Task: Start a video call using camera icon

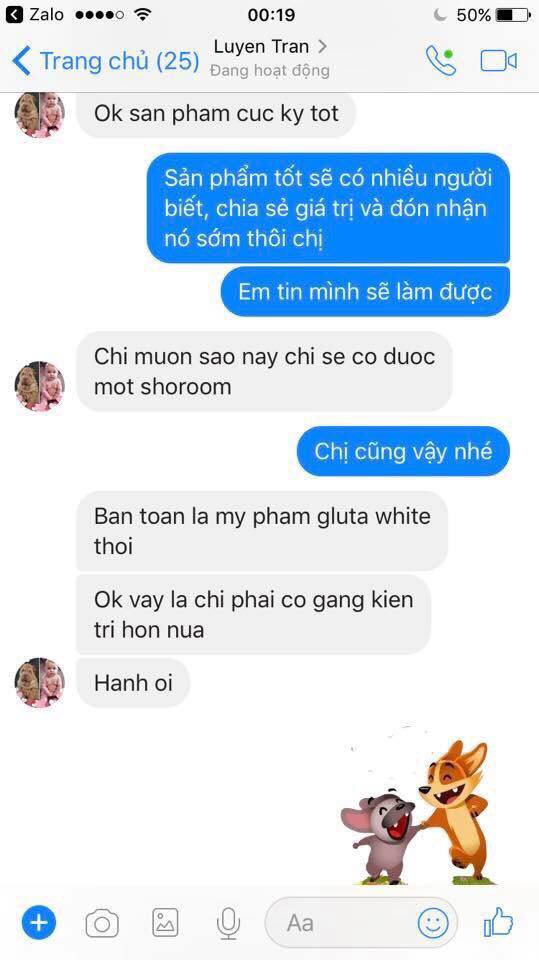Action: pos(499,61)
